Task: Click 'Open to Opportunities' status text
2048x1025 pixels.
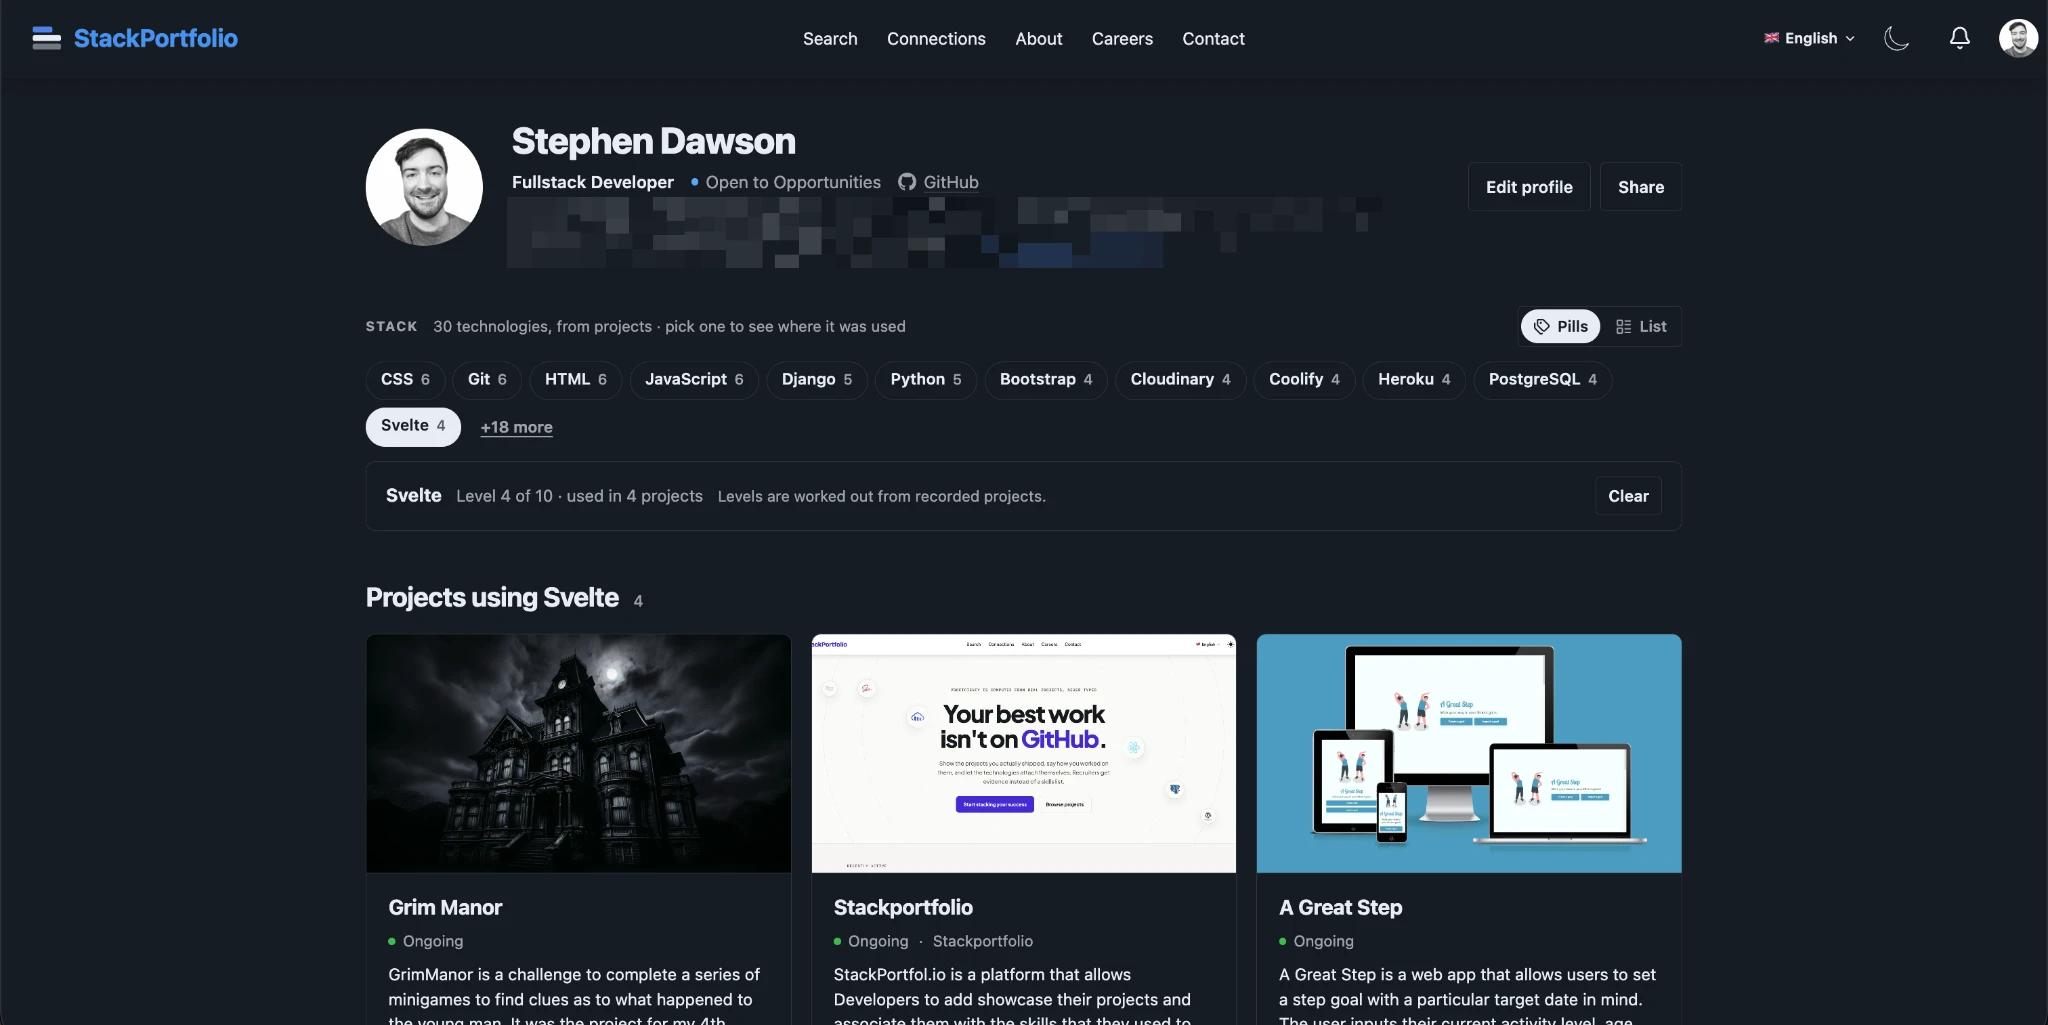Action: 793,182
